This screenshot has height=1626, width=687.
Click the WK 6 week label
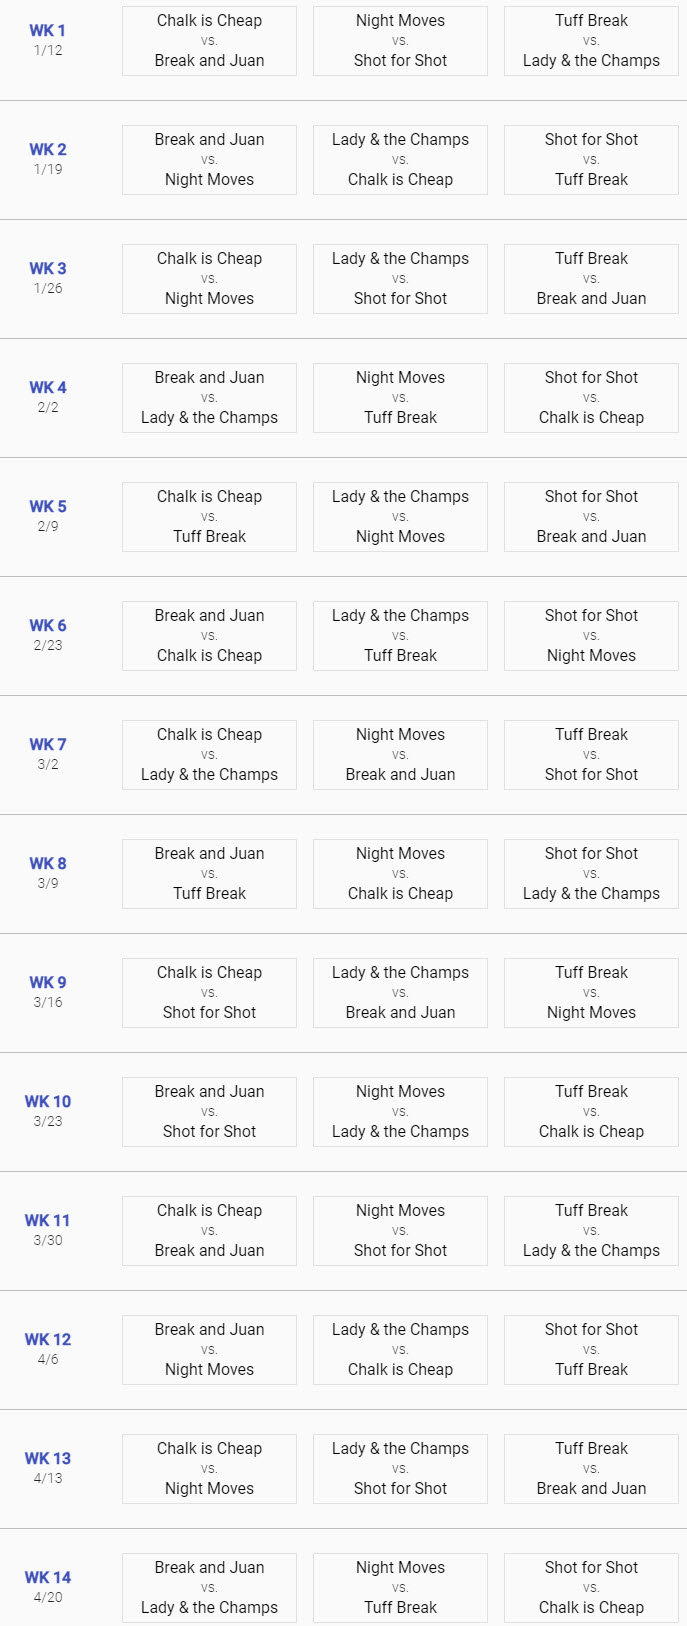pyautogui.click(x=48, y=625)
